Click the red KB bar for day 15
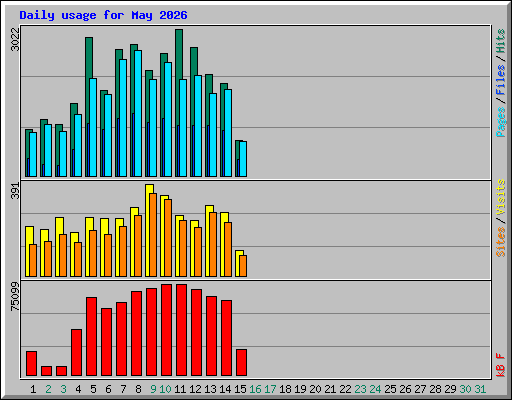512x400 pixels. pyautogui.click(x=241, y=362)
